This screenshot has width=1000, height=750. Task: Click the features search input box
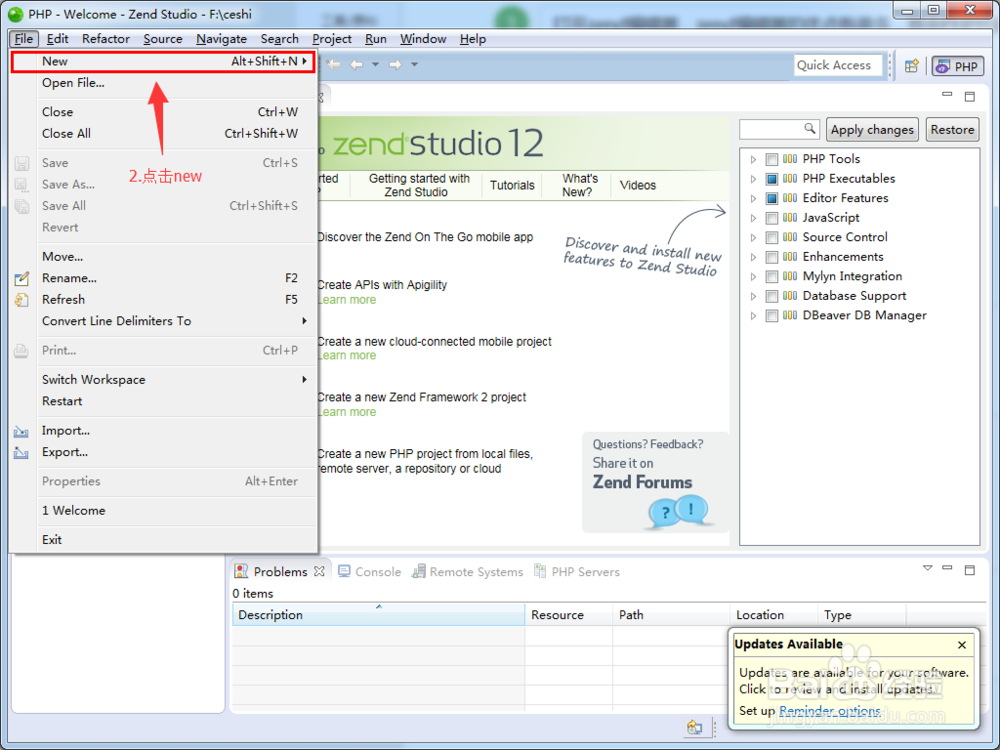[x=779, y=129]
